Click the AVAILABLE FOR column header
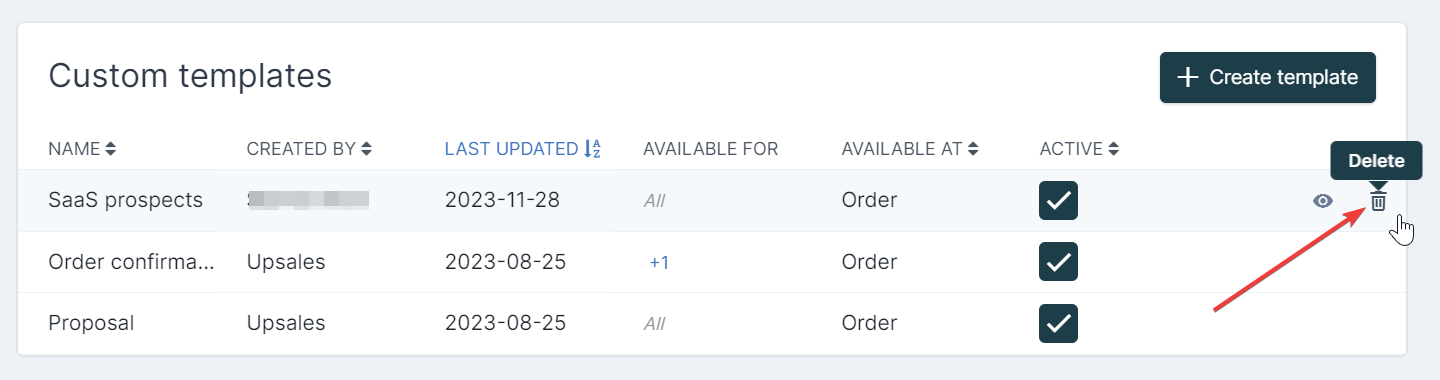1440x380 pixels. tap(710, 149)
